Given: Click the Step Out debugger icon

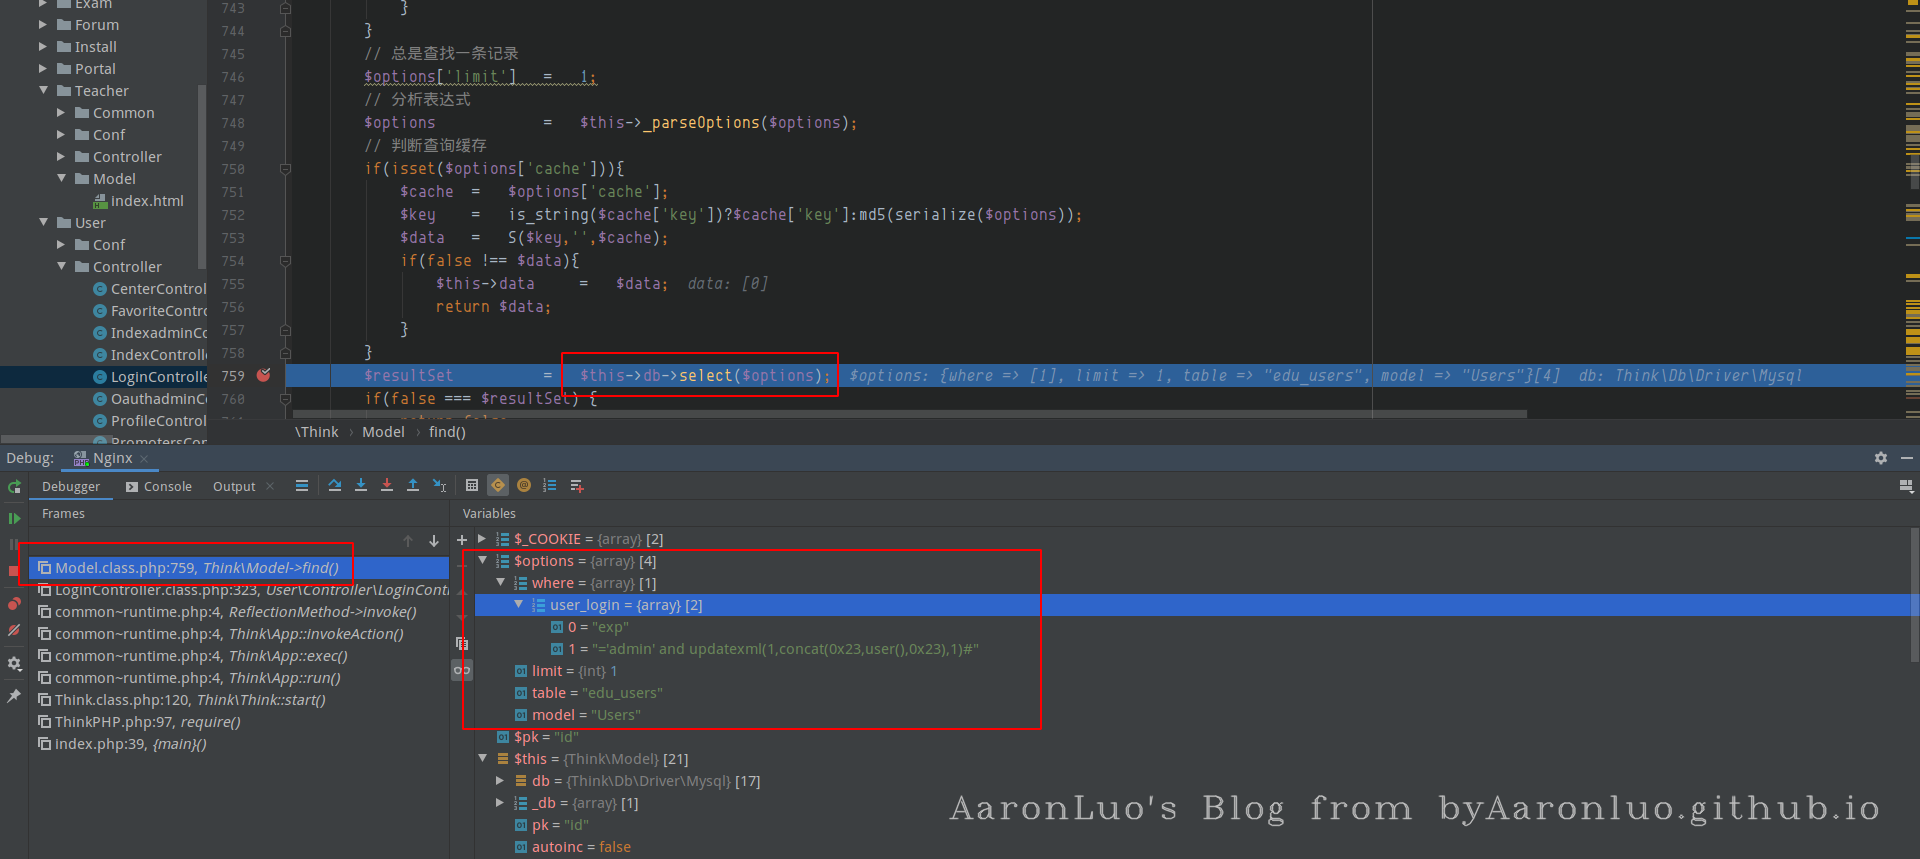Looking at the screenshot, I should tap(413, 486).
